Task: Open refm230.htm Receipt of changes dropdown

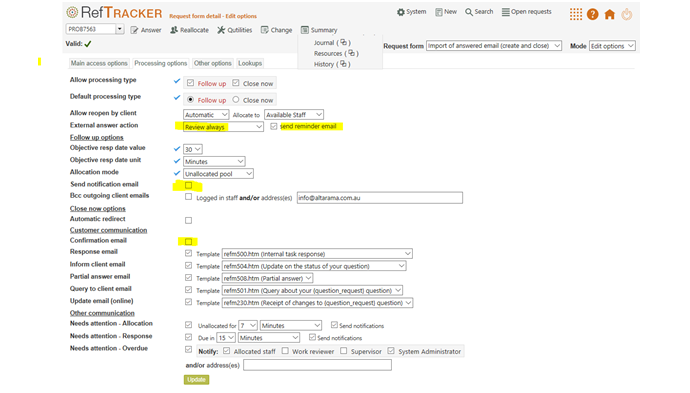Action: pos(317,303)
